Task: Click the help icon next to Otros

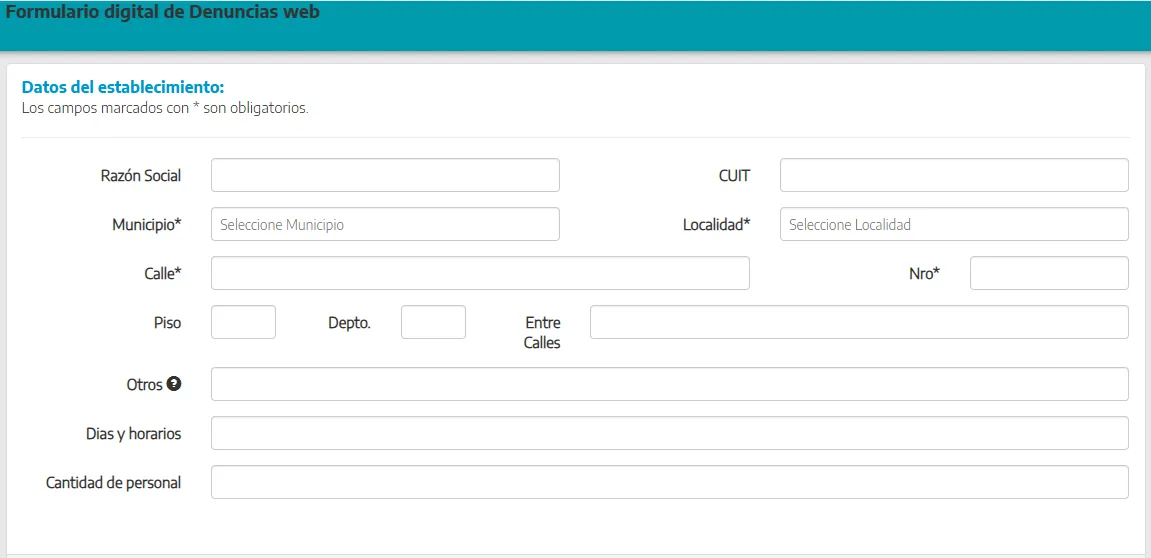Action: click(x=174, y=384)
